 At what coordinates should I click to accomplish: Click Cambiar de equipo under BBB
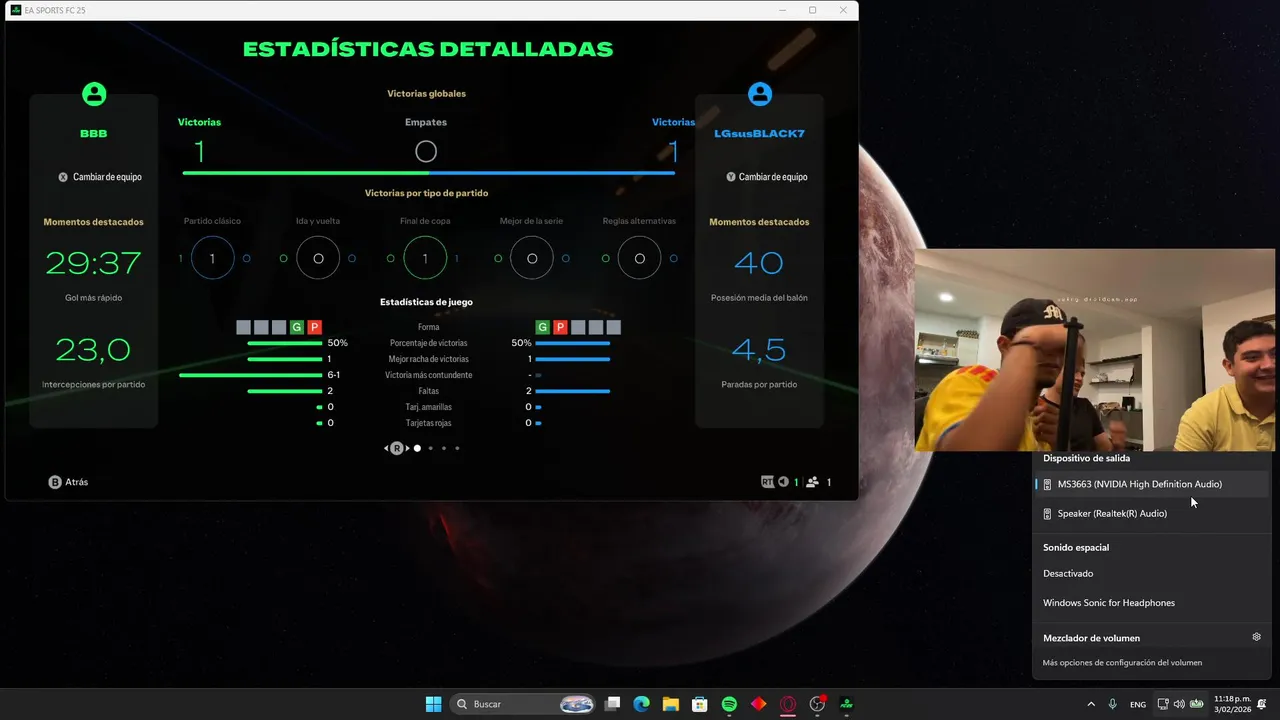[107, 177]
